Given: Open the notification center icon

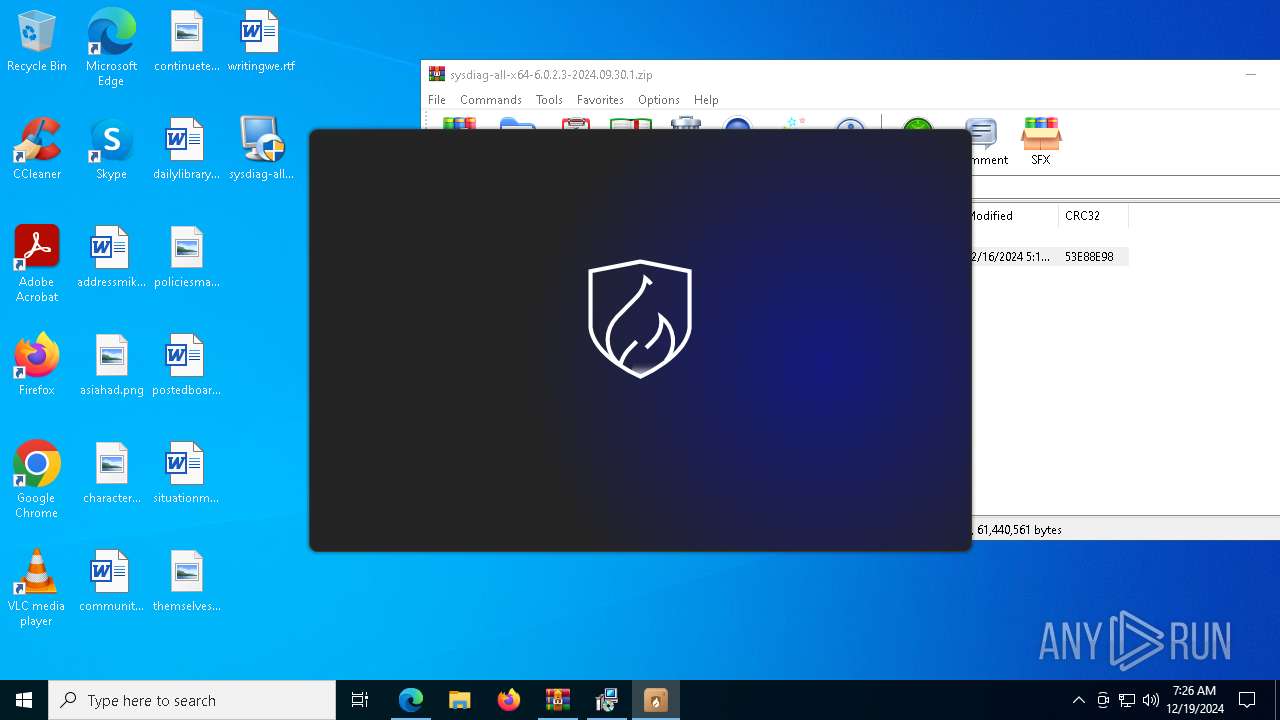Looking at the screenshot, I should [1247, 700].
